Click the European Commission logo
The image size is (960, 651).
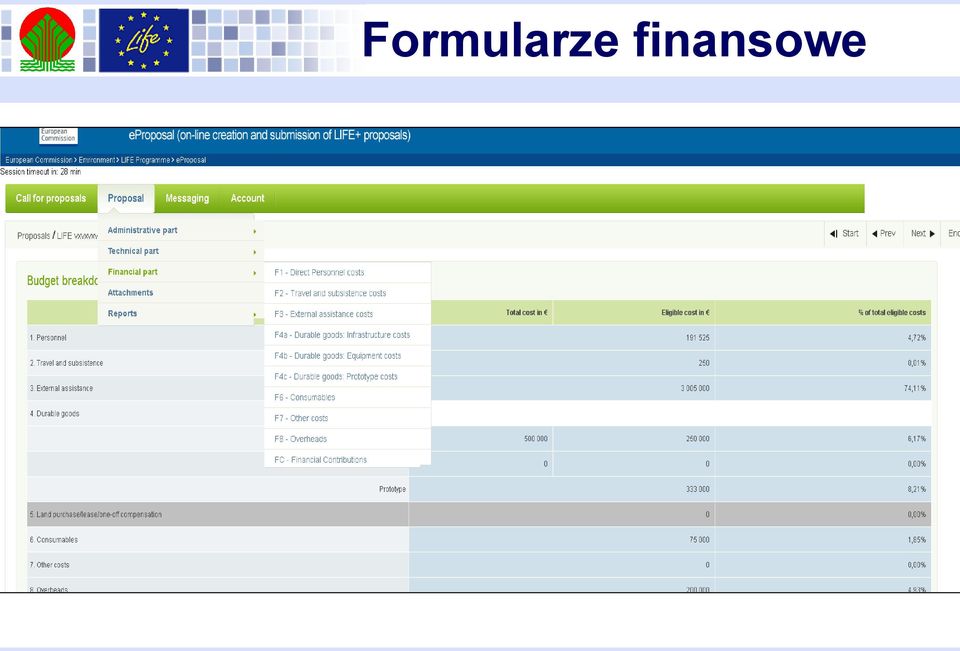pyautogui.click(x=59, y=135)
